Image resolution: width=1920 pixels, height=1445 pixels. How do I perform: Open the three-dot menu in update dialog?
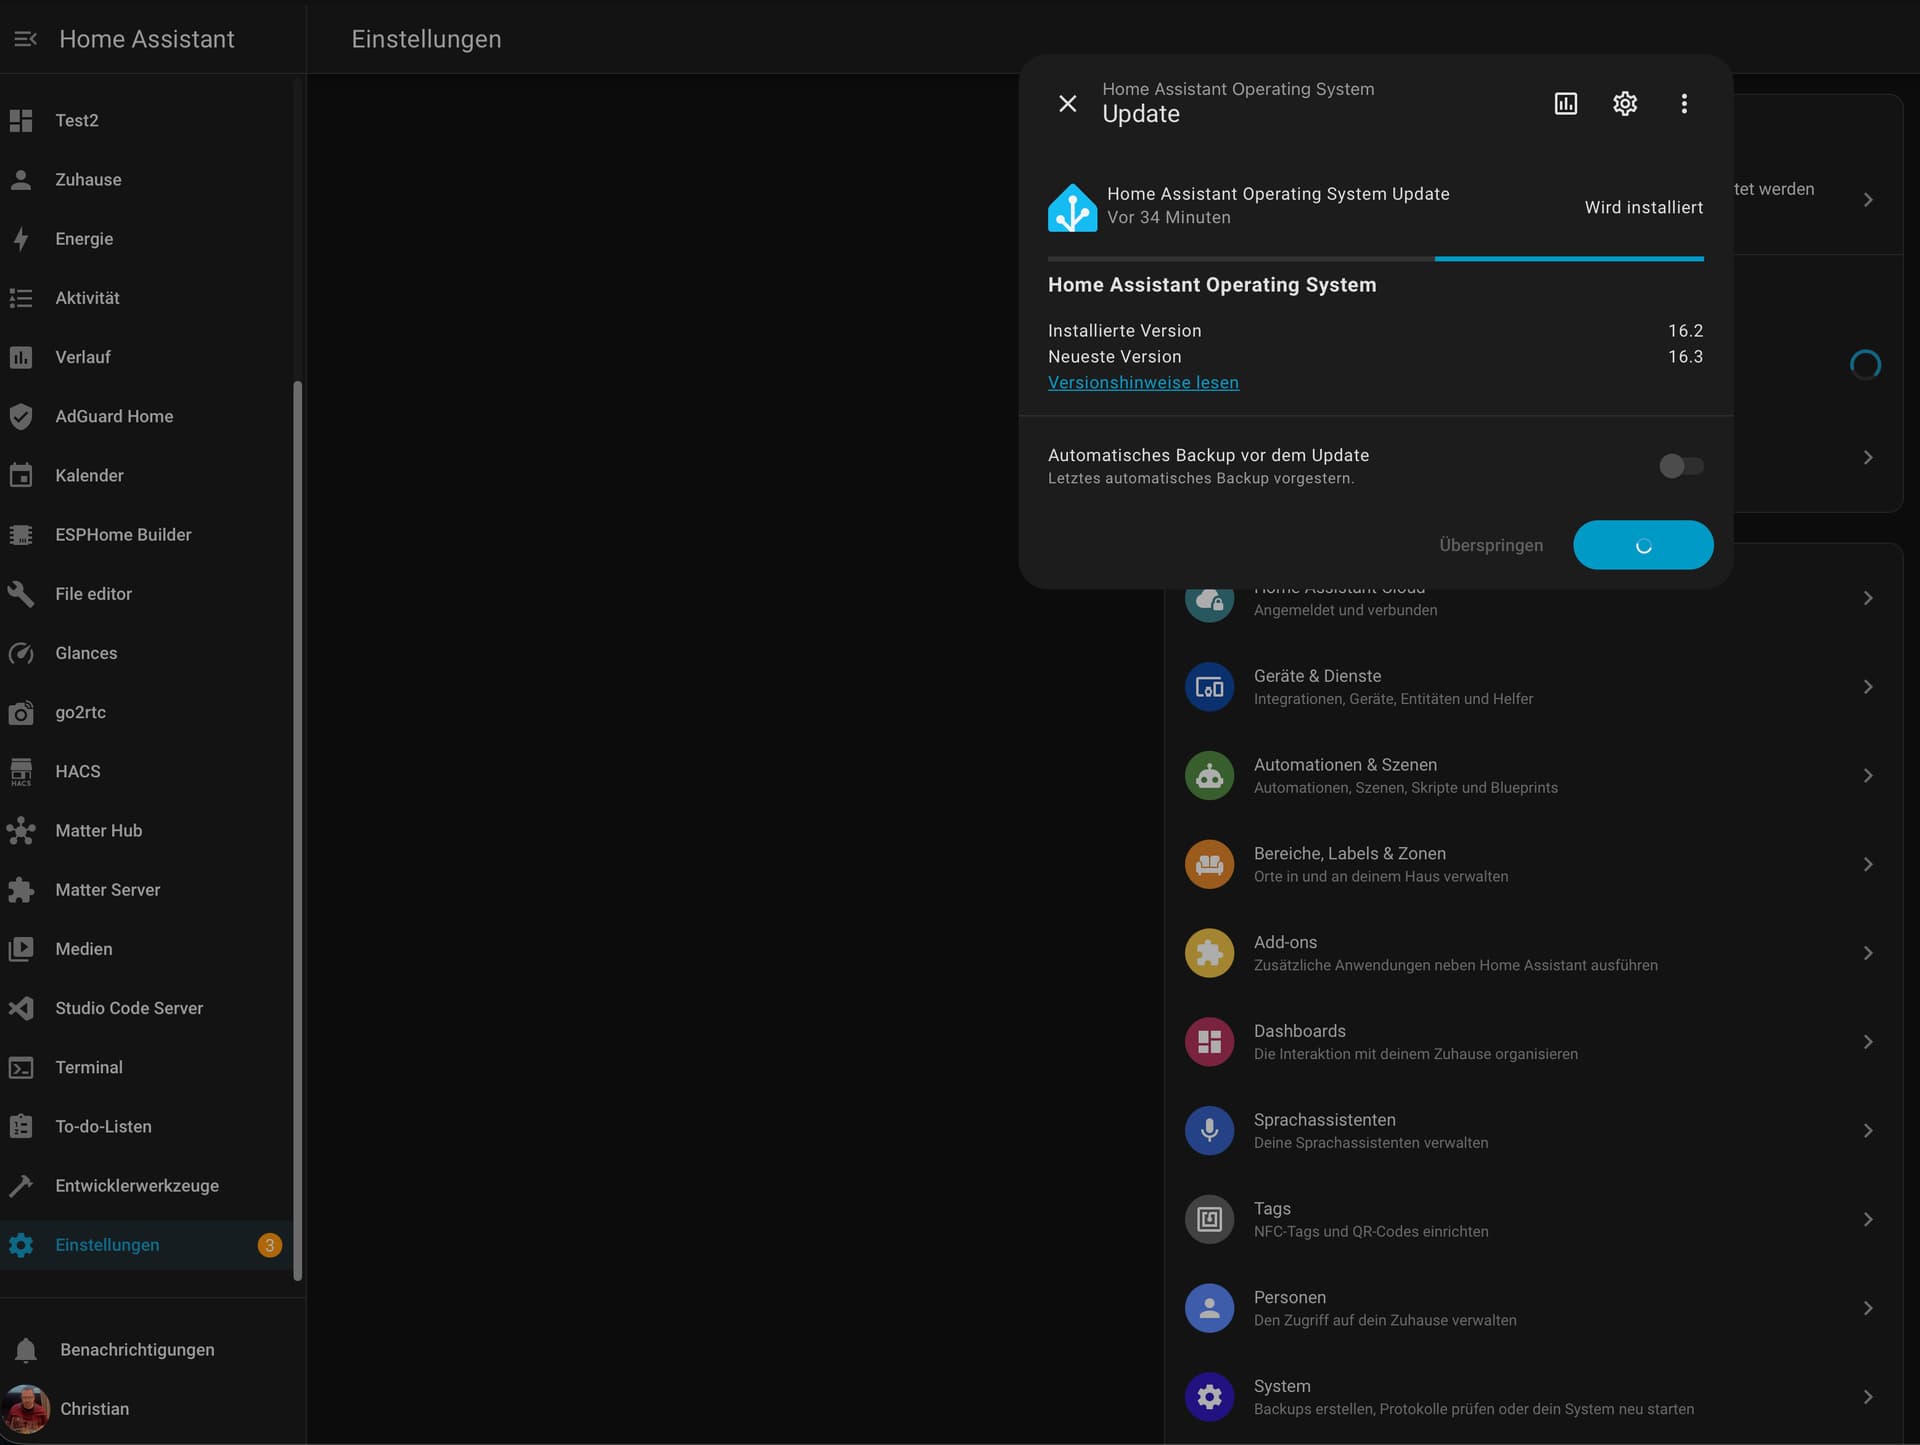pos(1683,104)
